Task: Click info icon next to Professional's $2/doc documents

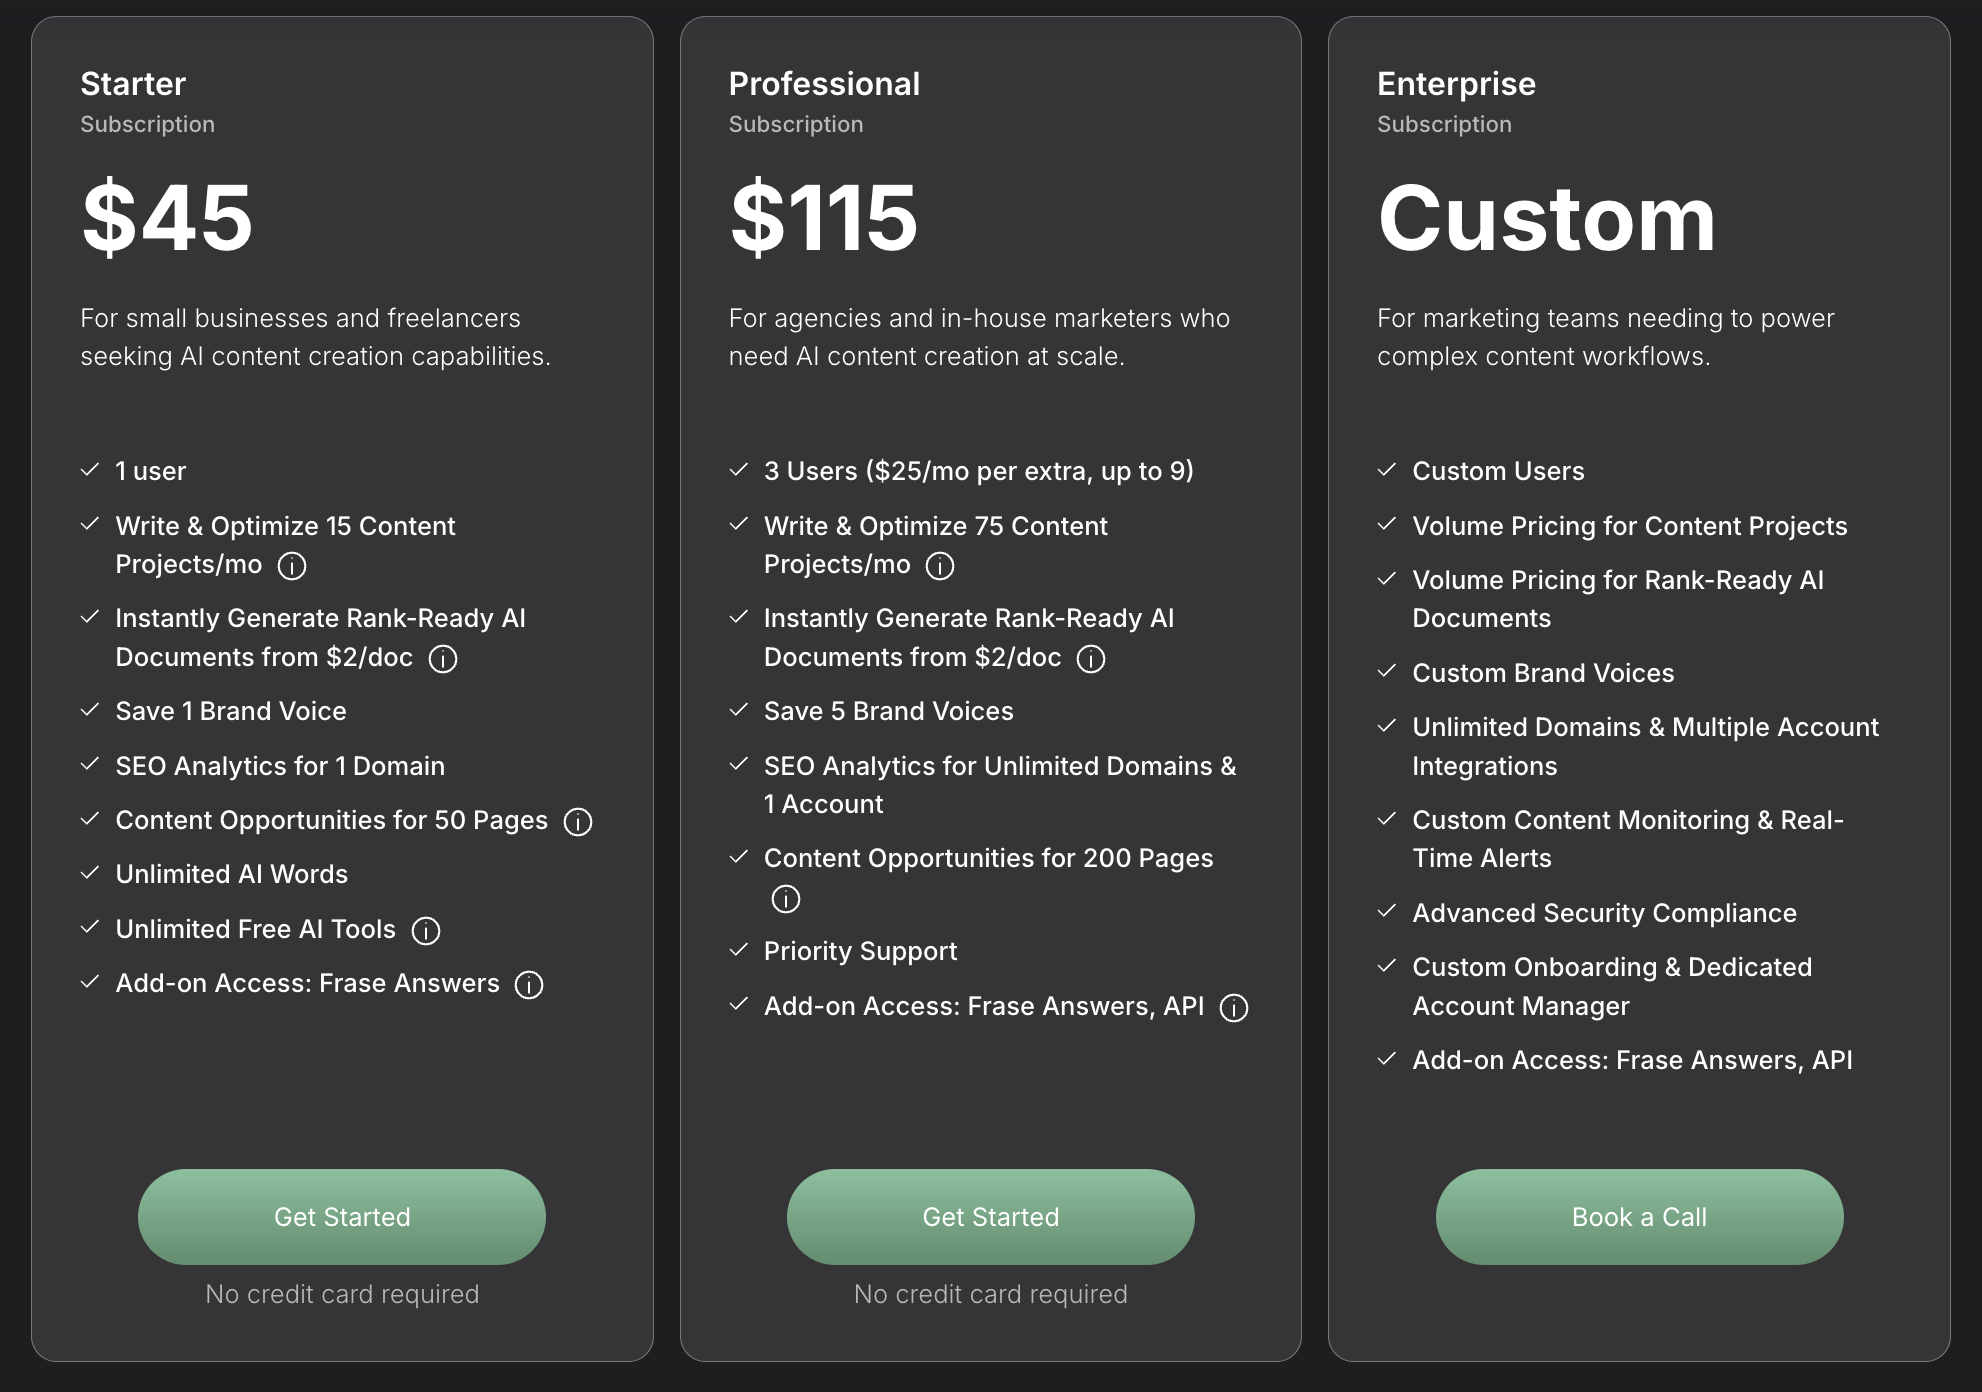Action: point(1091,659)
